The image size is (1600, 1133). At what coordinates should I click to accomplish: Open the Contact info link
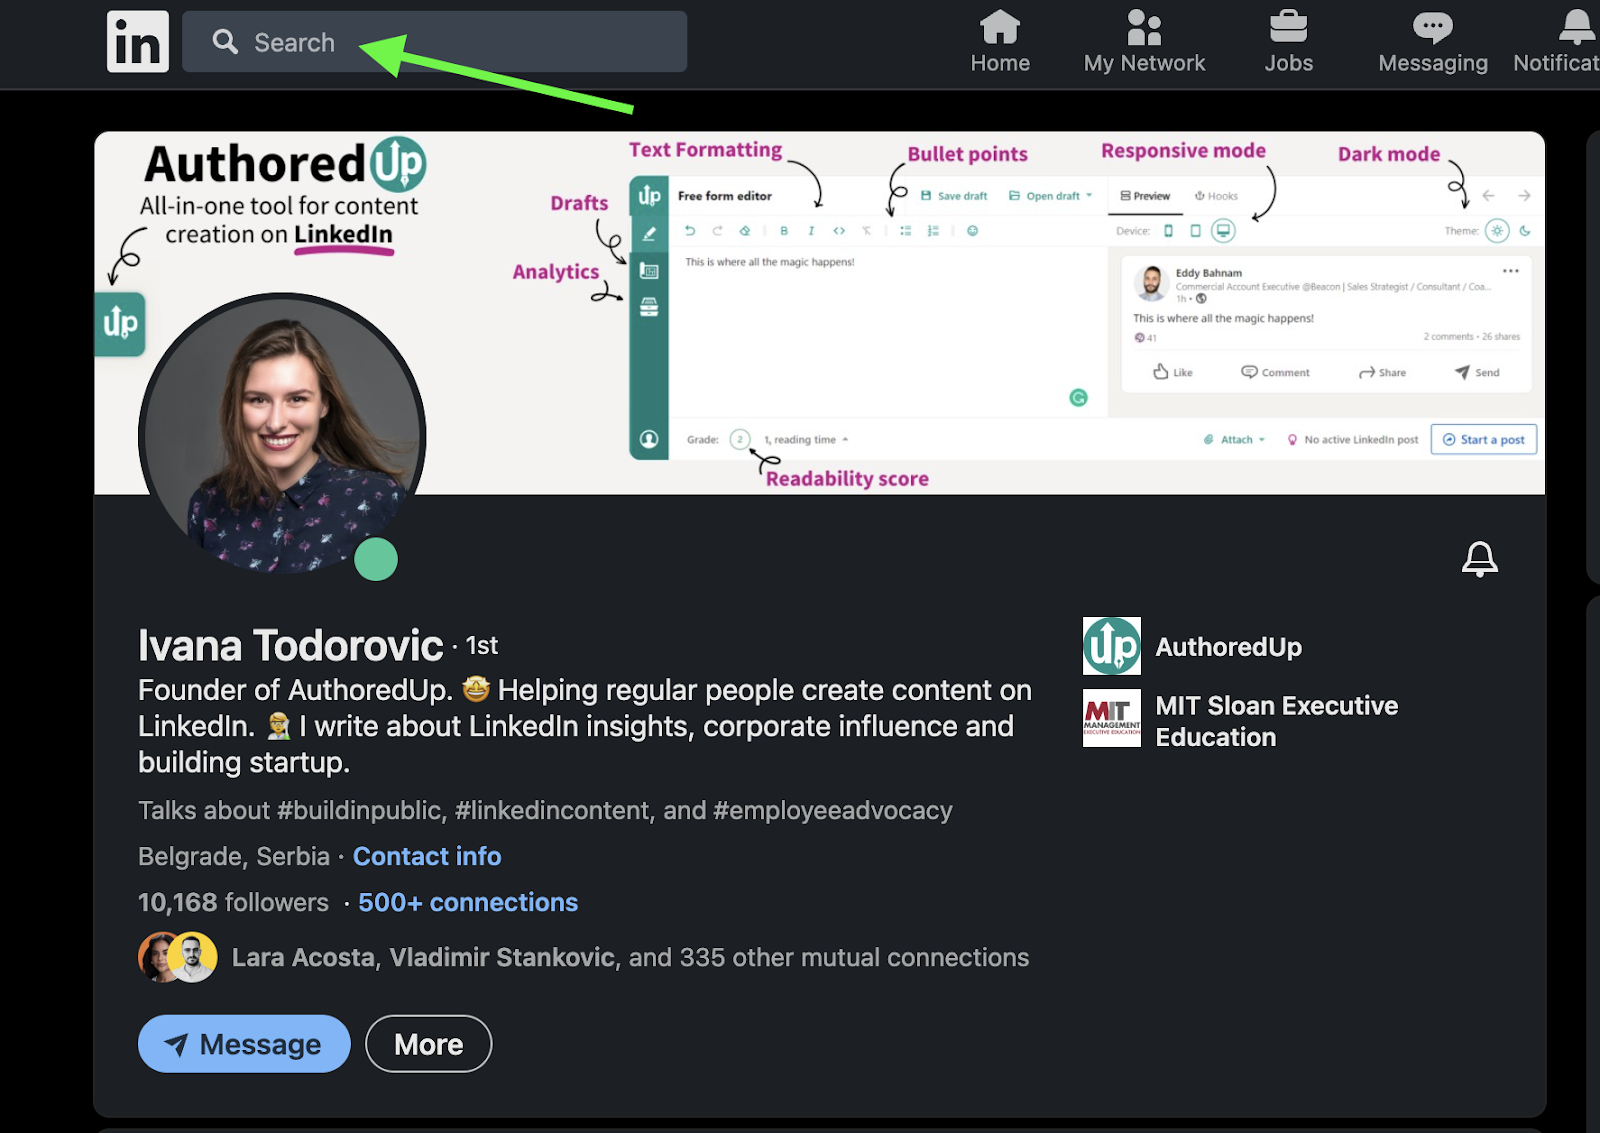click(427, 857)
